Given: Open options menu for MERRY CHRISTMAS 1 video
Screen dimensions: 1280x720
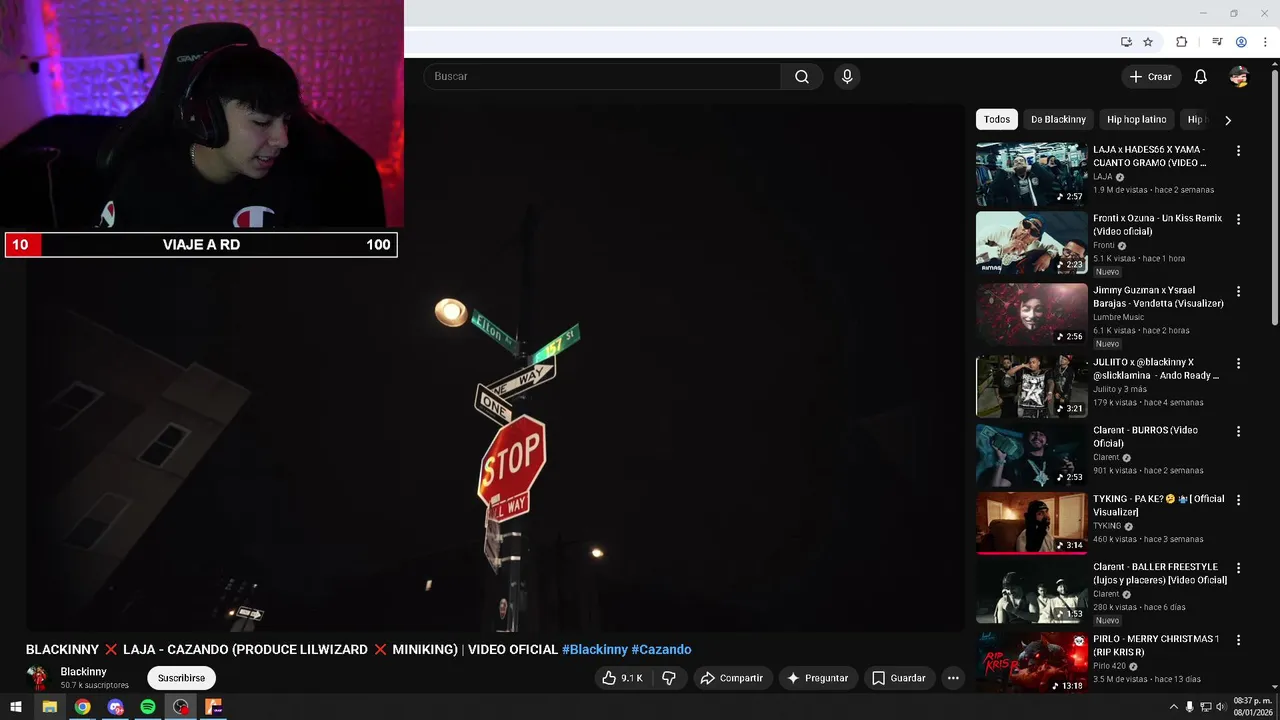Looking at the screenshot, I should click(1238, 639).
